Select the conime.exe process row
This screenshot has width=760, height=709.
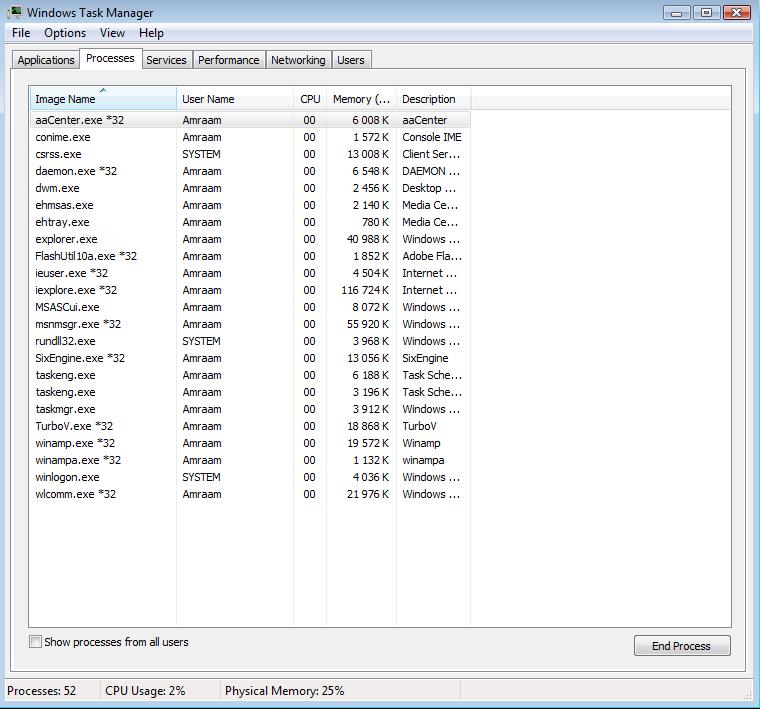tap(250, 137)
